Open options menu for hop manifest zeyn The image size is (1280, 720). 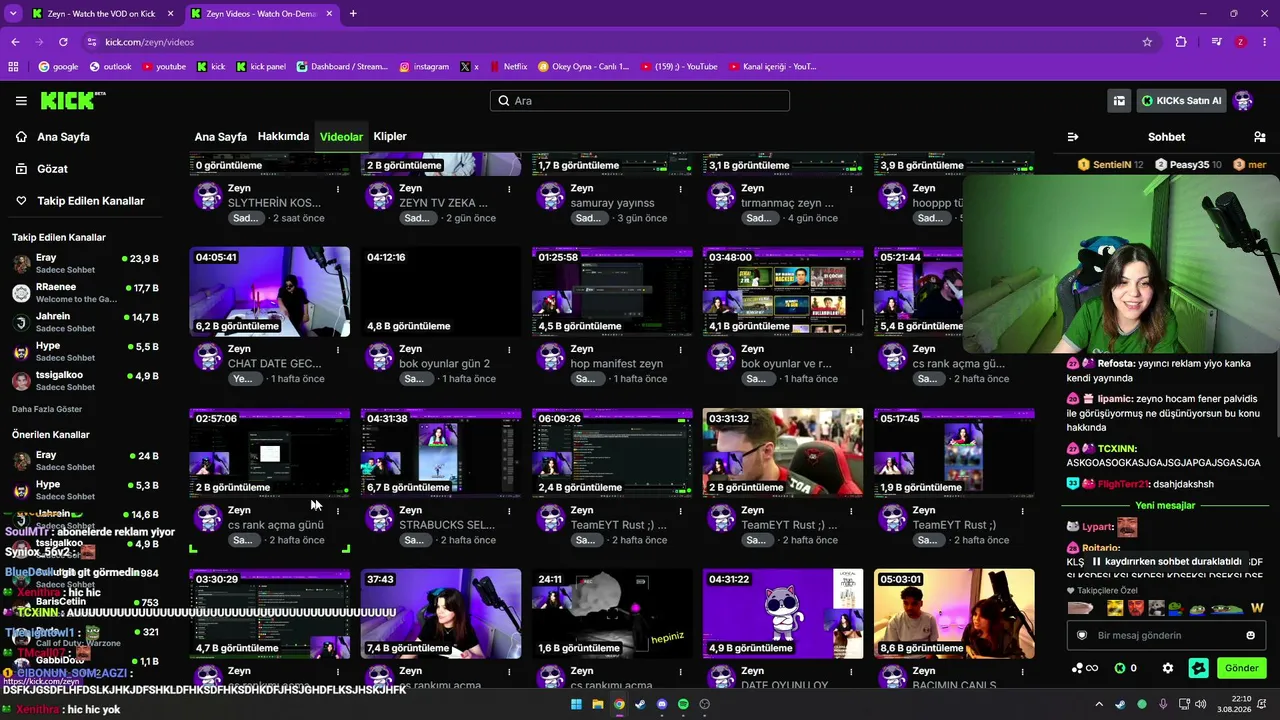680,350
